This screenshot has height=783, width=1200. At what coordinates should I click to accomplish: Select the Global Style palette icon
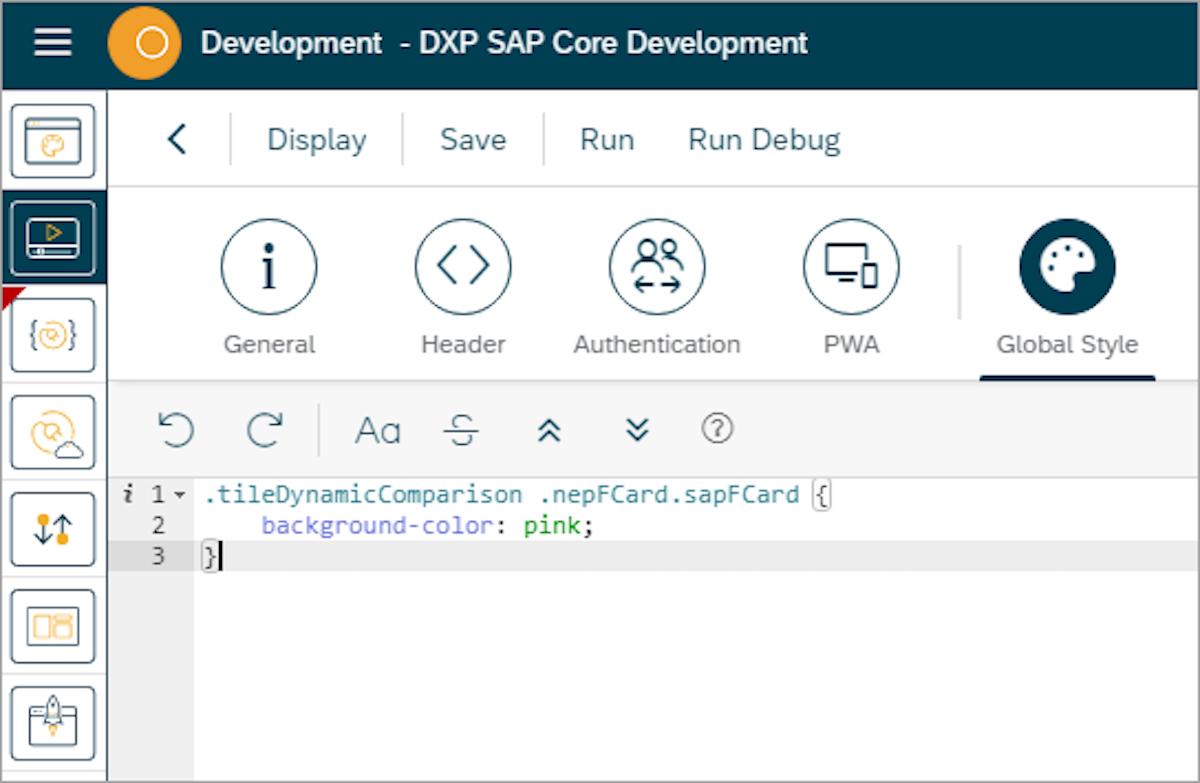(x=1067, y=267)
